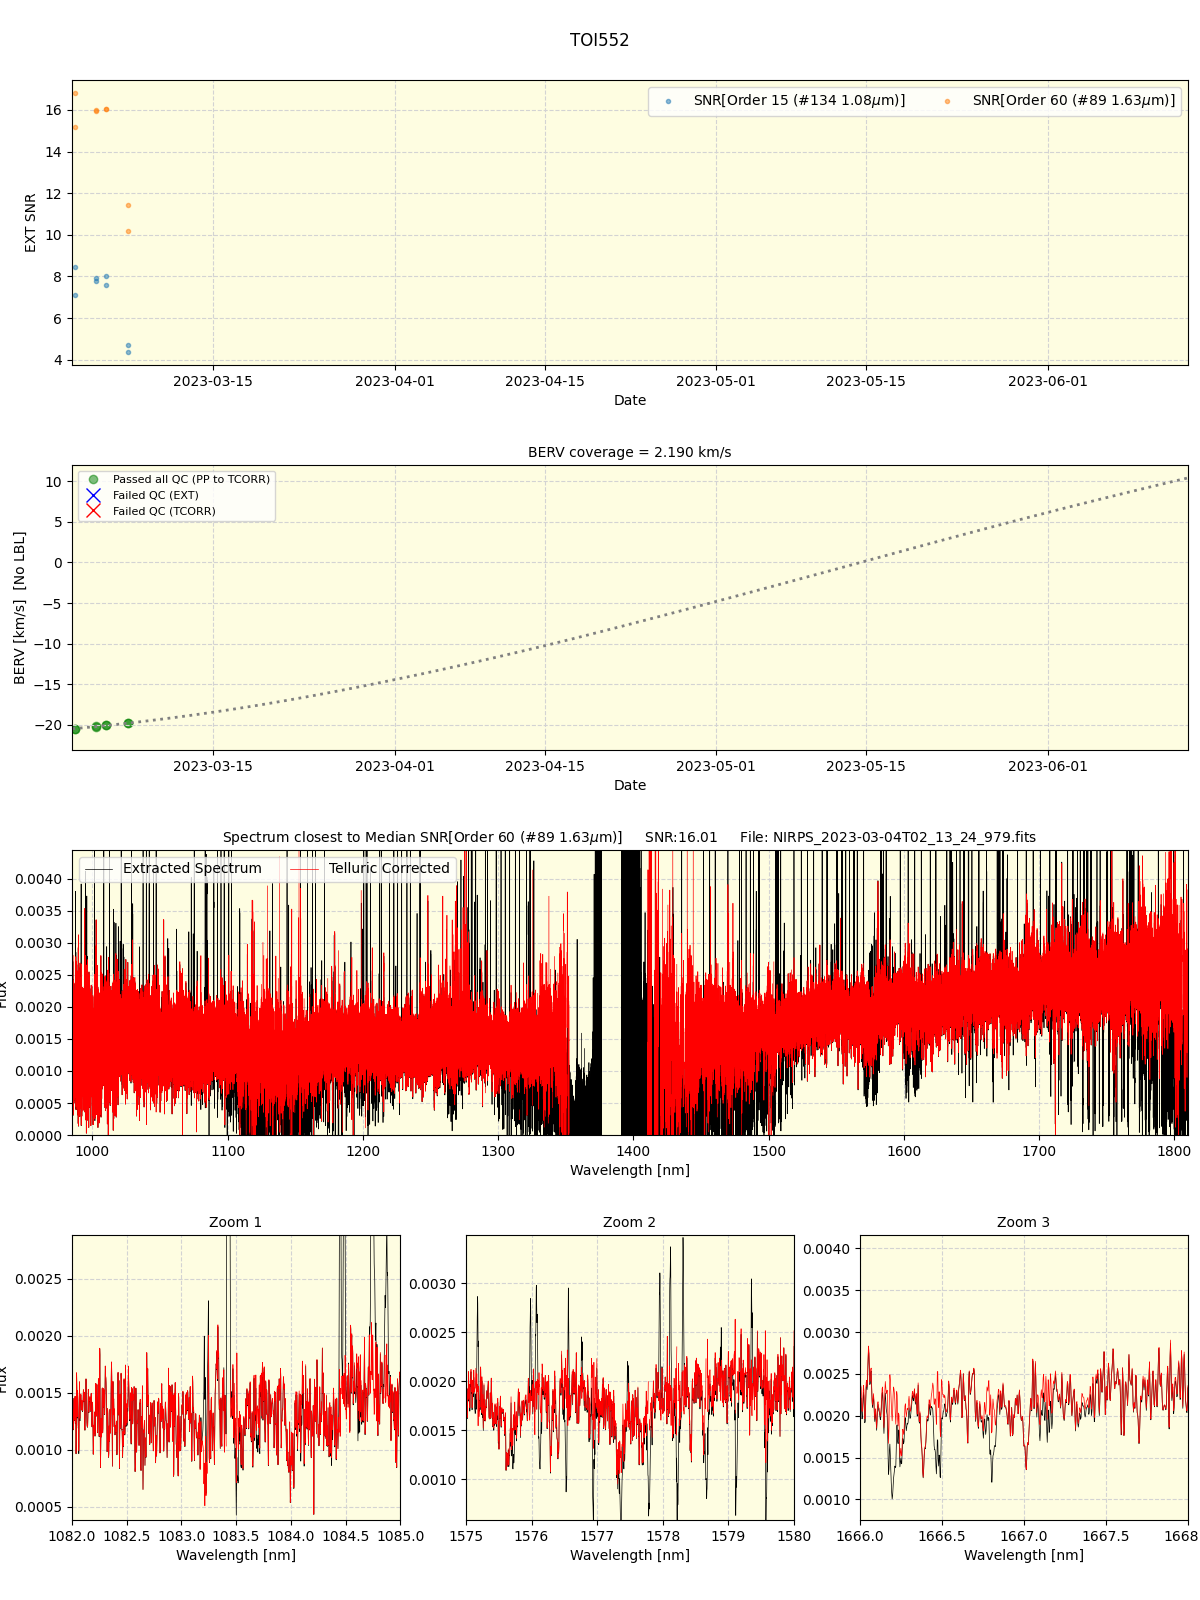Image resolution: width=1200 pixels, height=1600 pixels.
Task: Click the SNR:16.01 value in title
Action: (x=681, y=837)
